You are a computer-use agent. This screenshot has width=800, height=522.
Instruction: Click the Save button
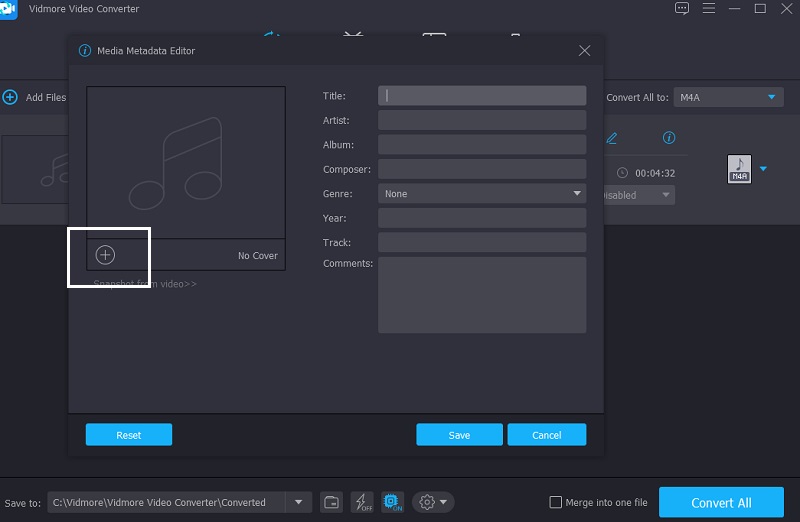pyautogui.click(x=459, y=435)
